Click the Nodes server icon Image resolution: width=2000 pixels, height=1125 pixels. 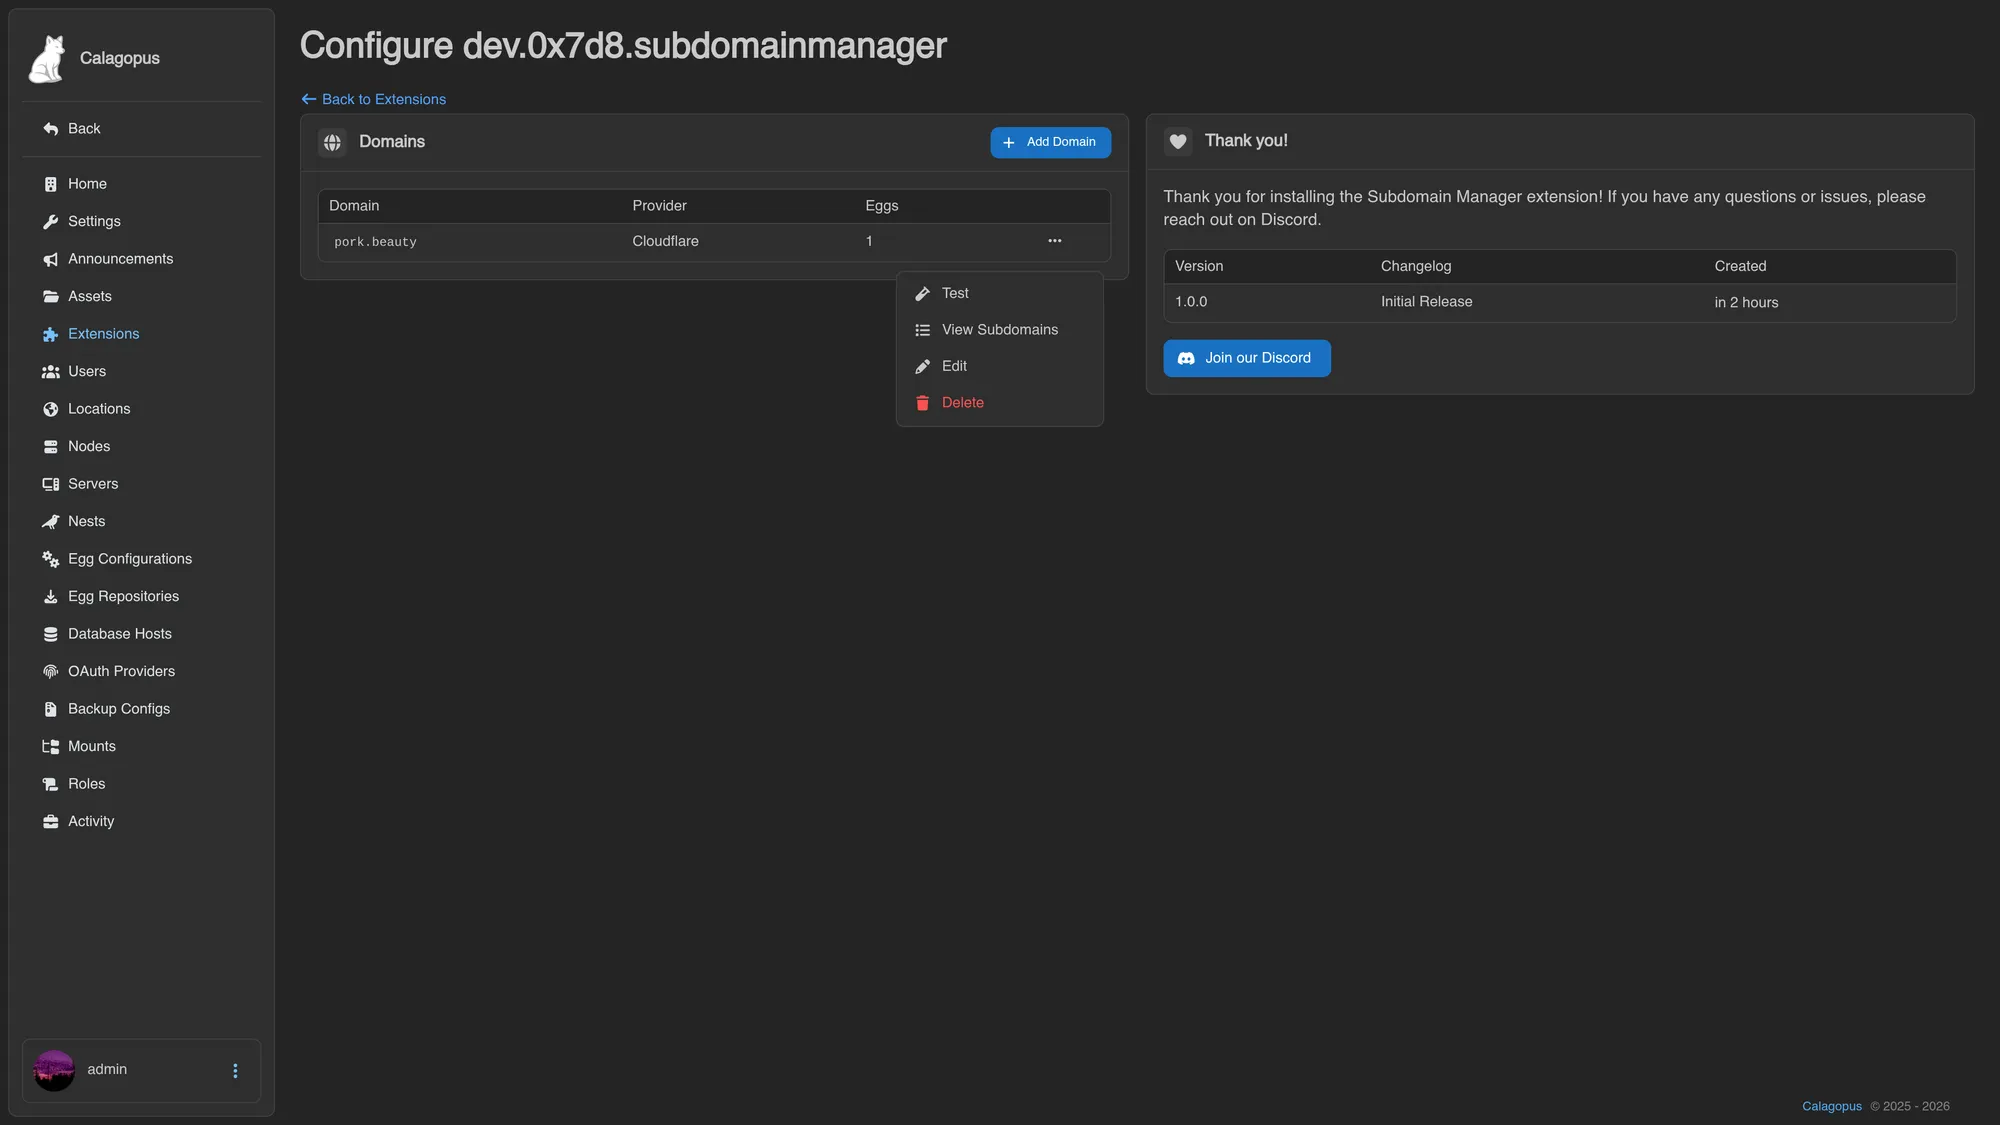coord(51,447)
